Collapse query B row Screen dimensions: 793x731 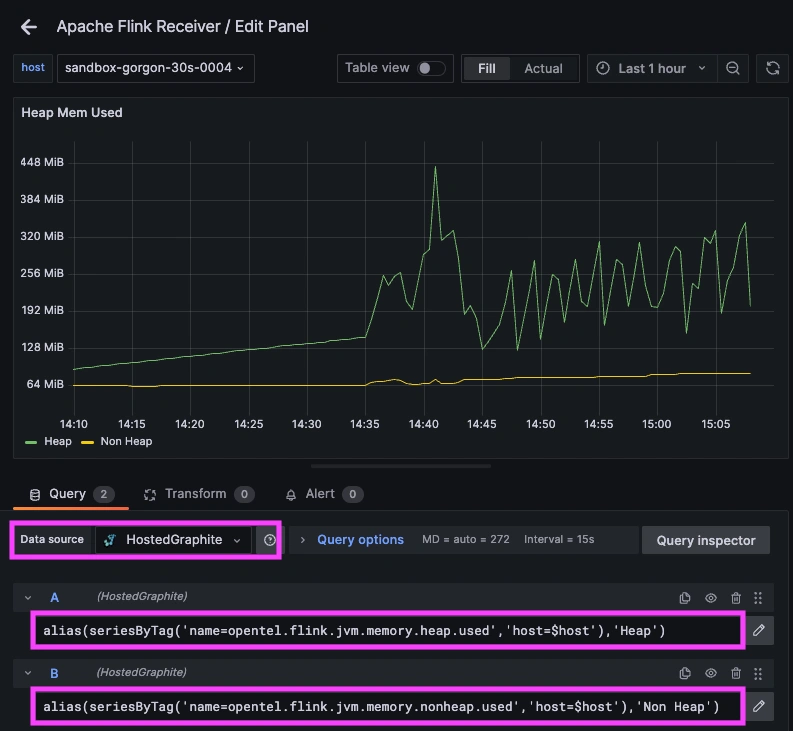[28, 673]
